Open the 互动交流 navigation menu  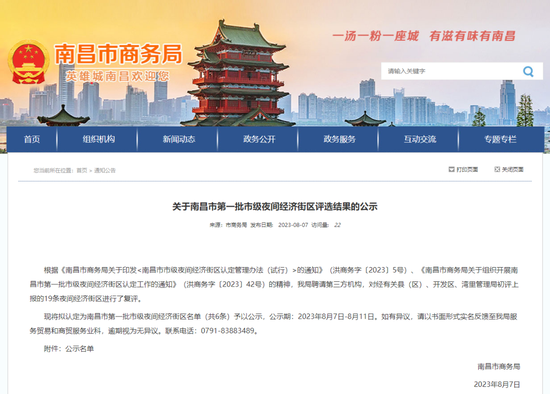(x=420, y=139)
